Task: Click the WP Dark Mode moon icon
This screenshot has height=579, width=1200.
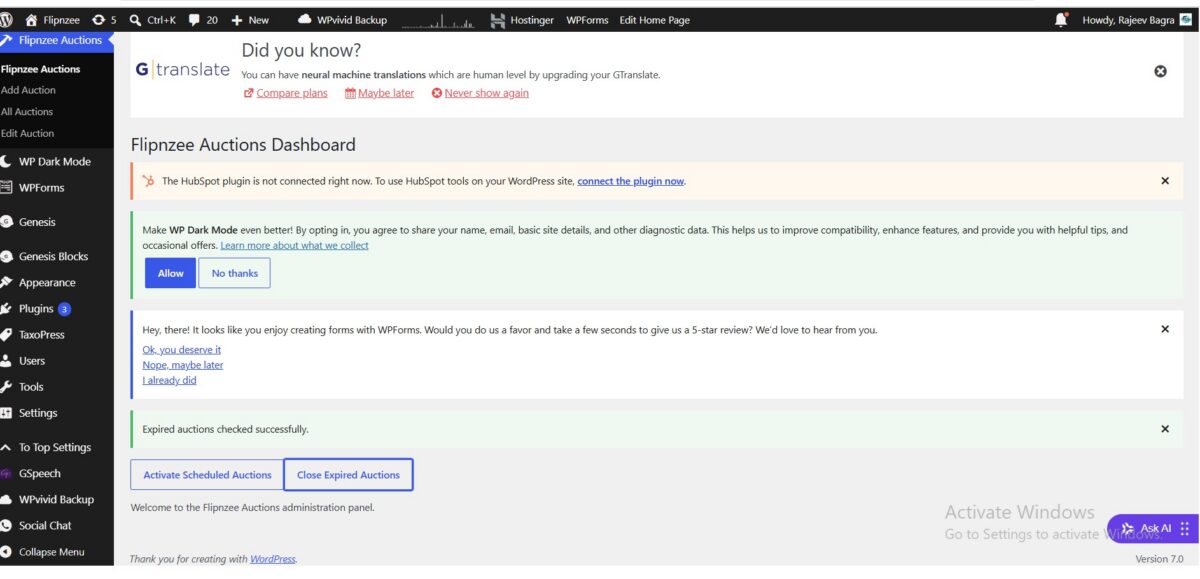Action: (7, 161)
